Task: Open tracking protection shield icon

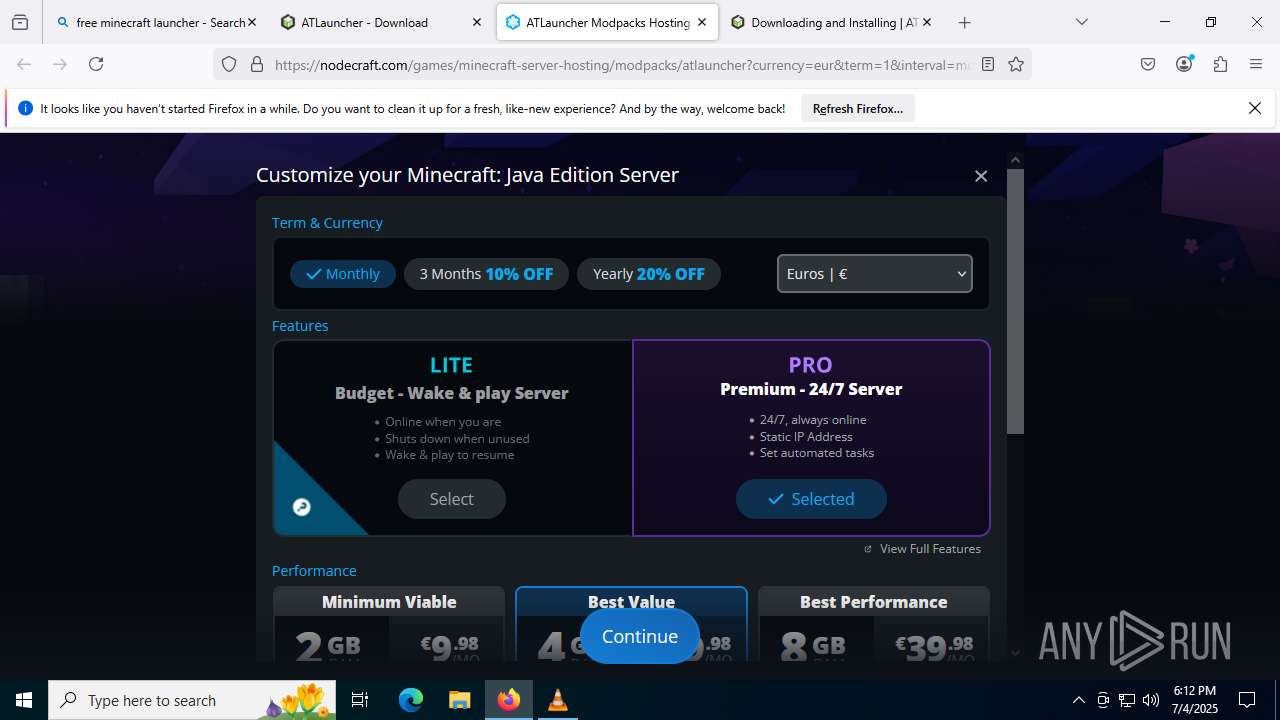Action: point(229,64)
